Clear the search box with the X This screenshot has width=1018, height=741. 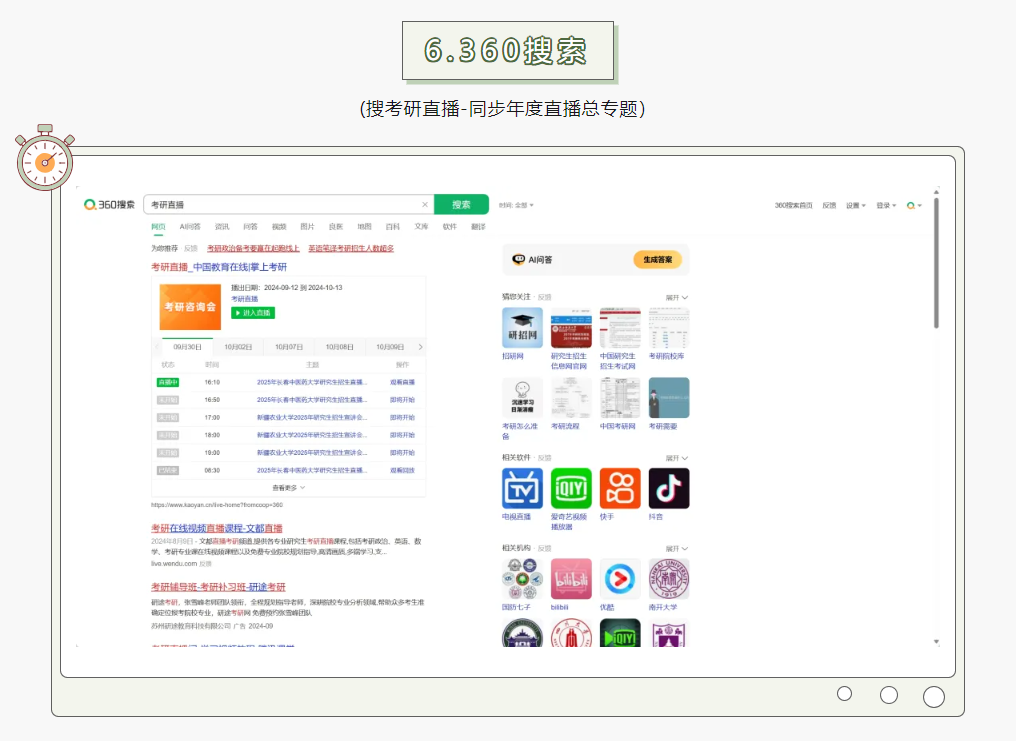point(425,205)
